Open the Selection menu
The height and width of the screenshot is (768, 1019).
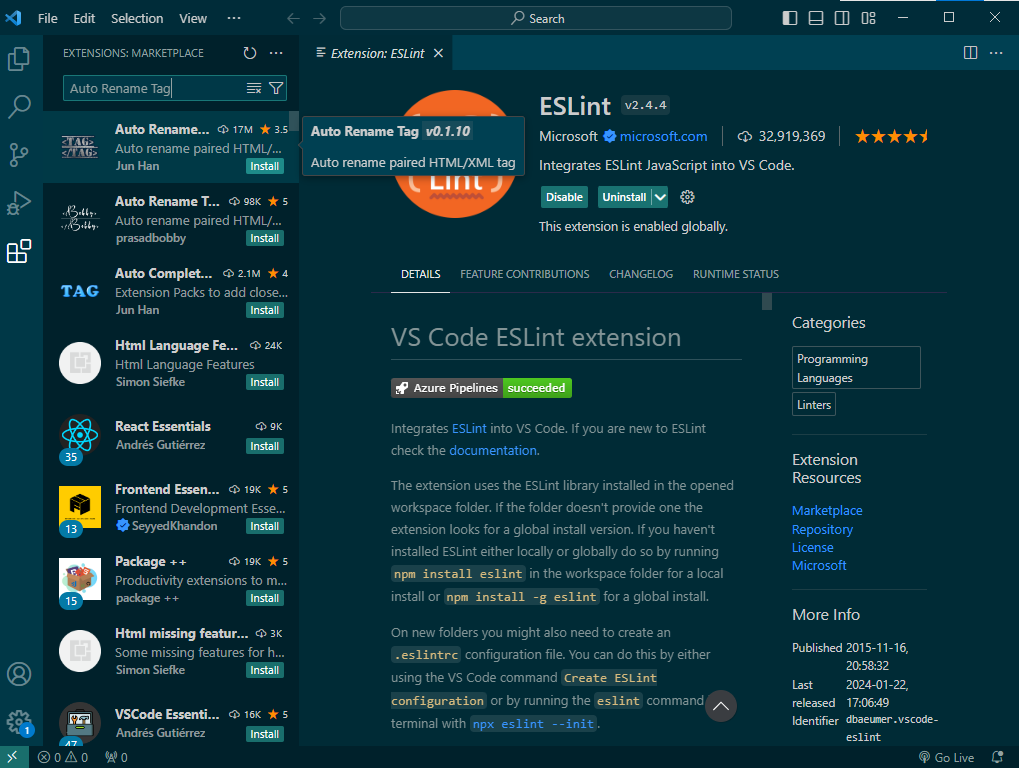pyautogui.click(x=137, y=18)
